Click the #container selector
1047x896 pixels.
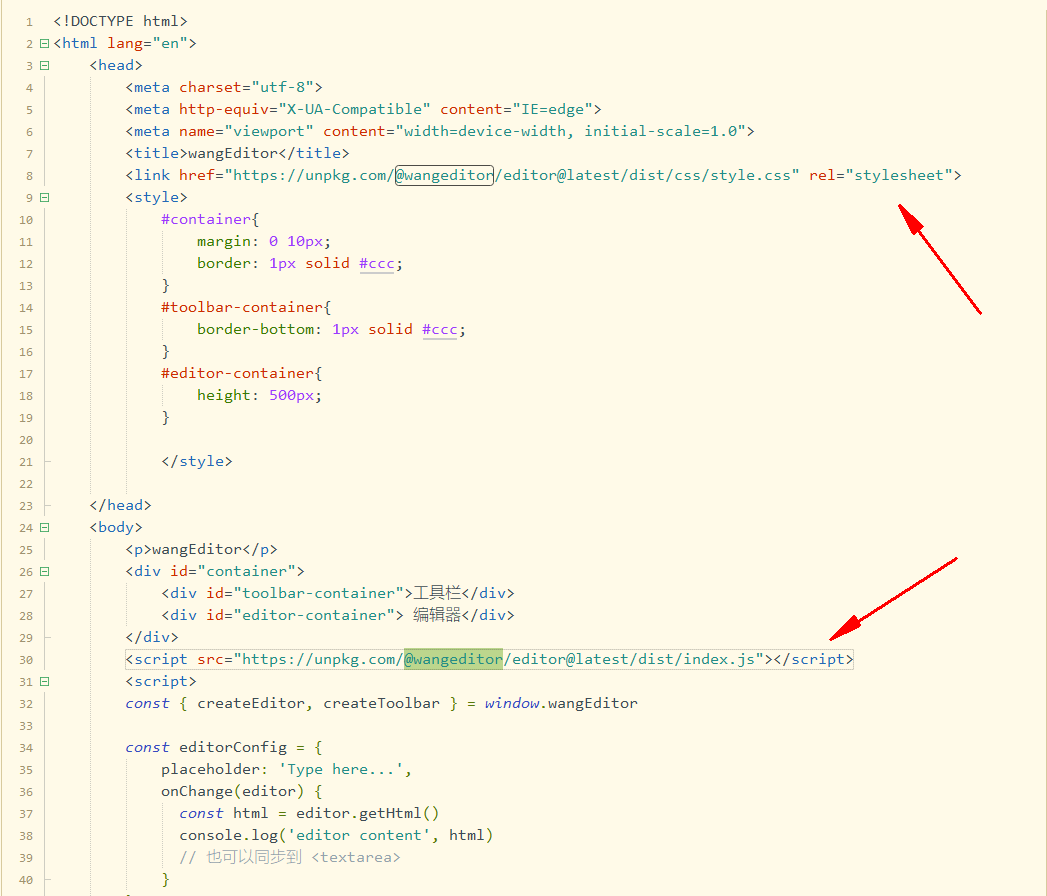[206, 220]
